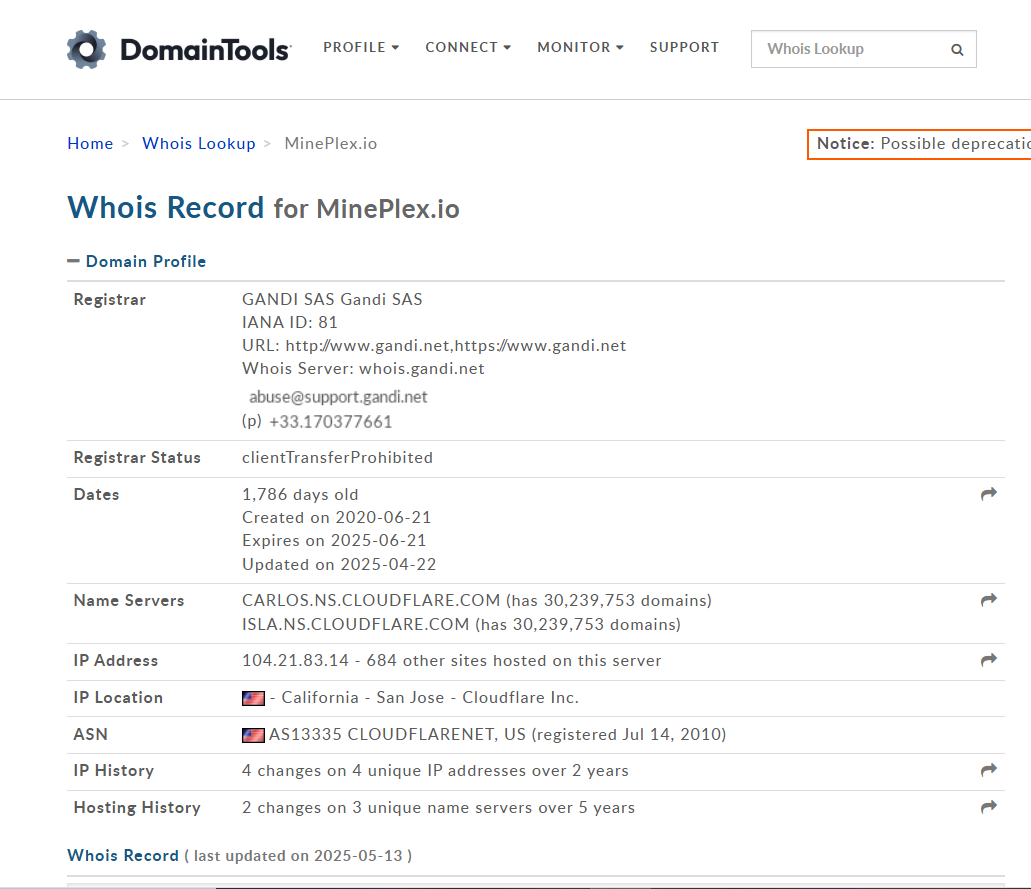Image resolution: width=1031 pixels, height=889 pixels.
Task: Click the Dates row label
Action: 96,494
